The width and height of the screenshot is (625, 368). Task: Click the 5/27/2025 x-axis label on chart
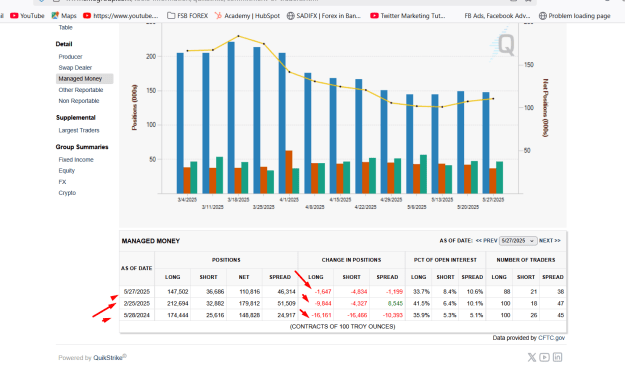493,199
